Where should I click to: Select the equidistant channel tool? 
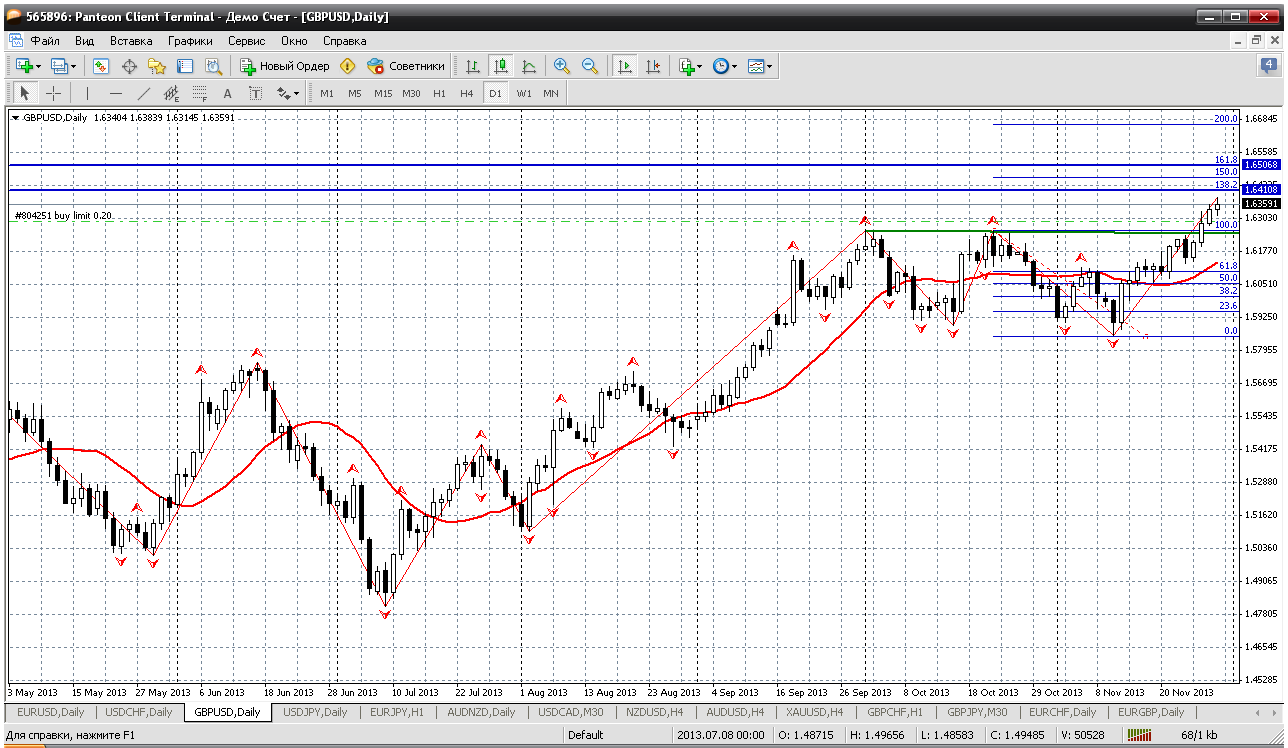point(171,93)
